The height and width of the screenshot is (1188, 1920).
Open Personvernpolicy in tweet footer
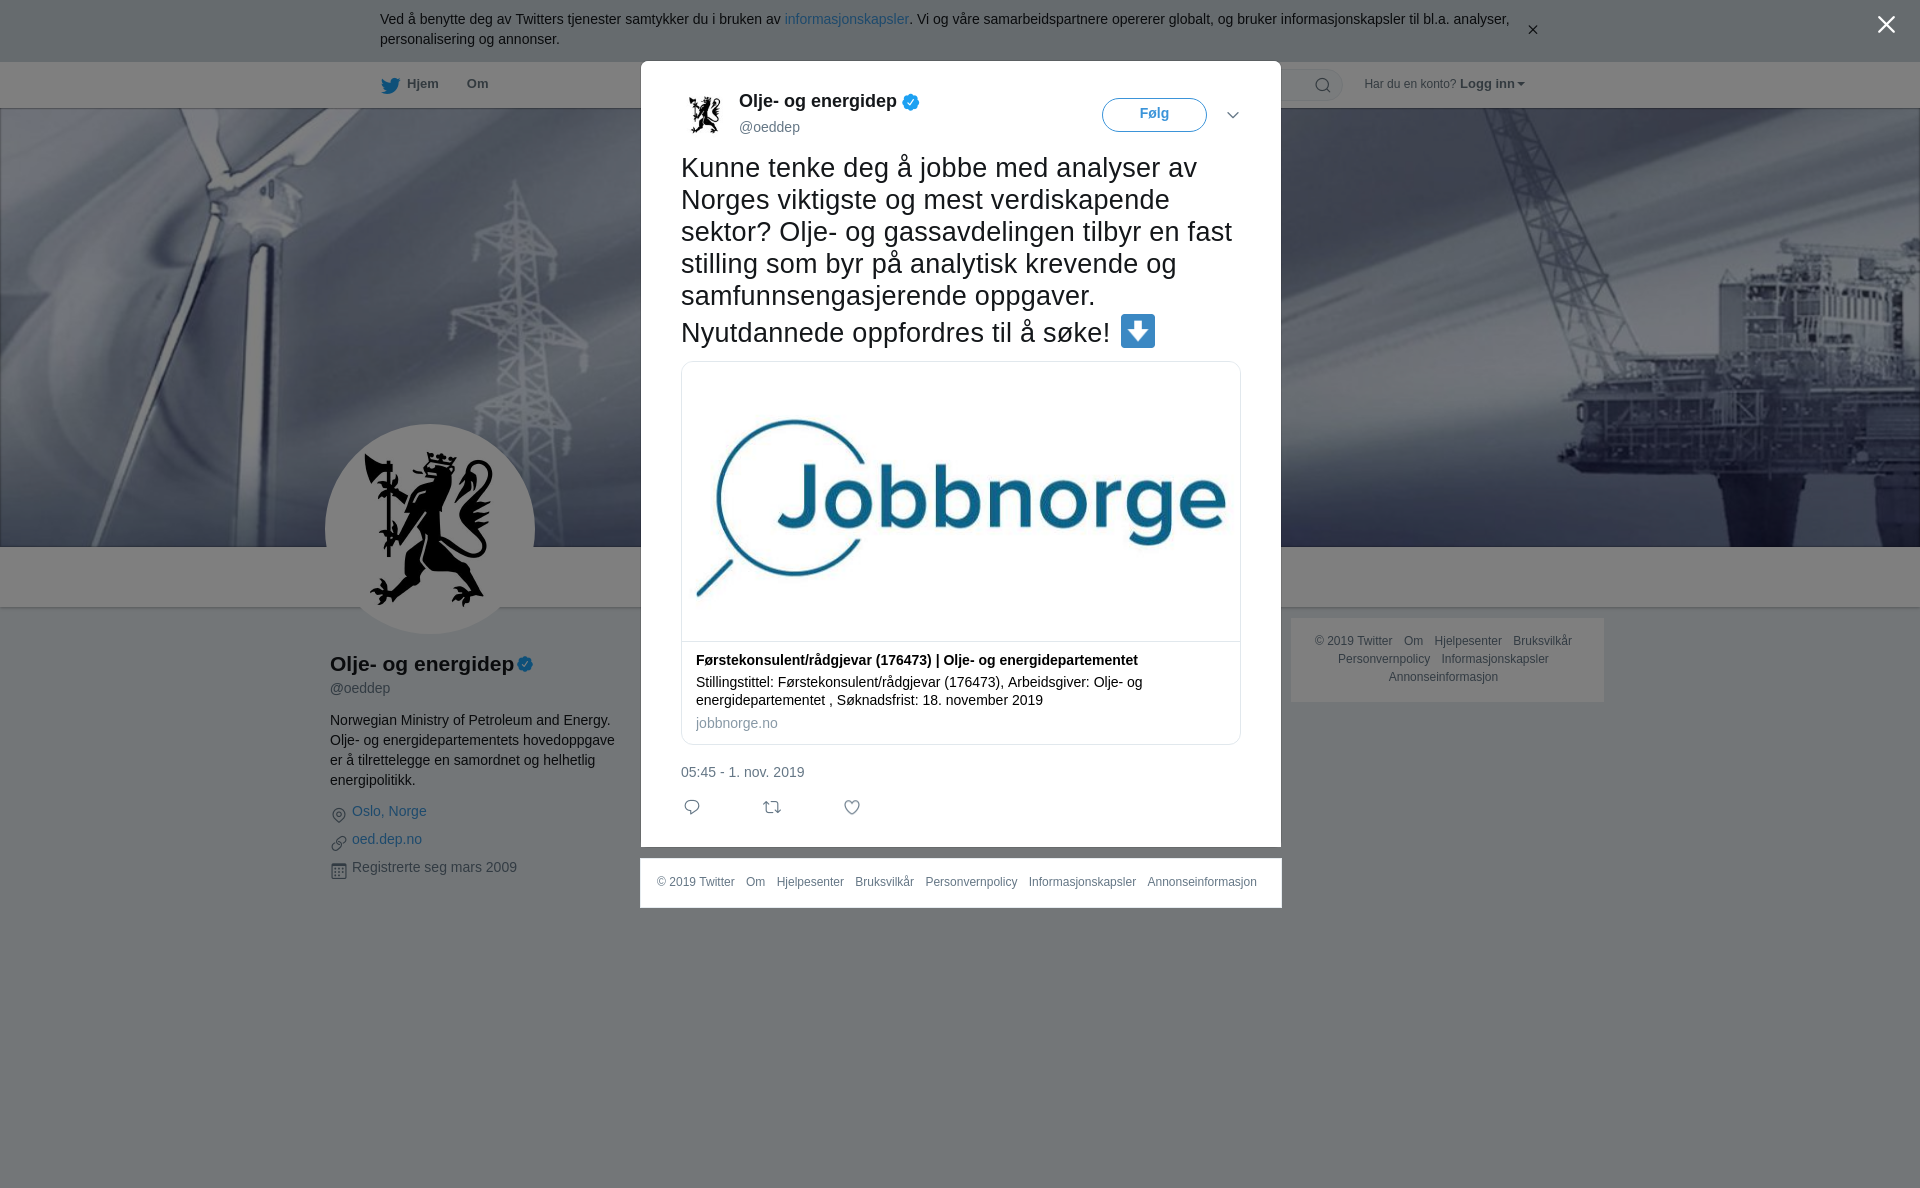coord(971,882)
